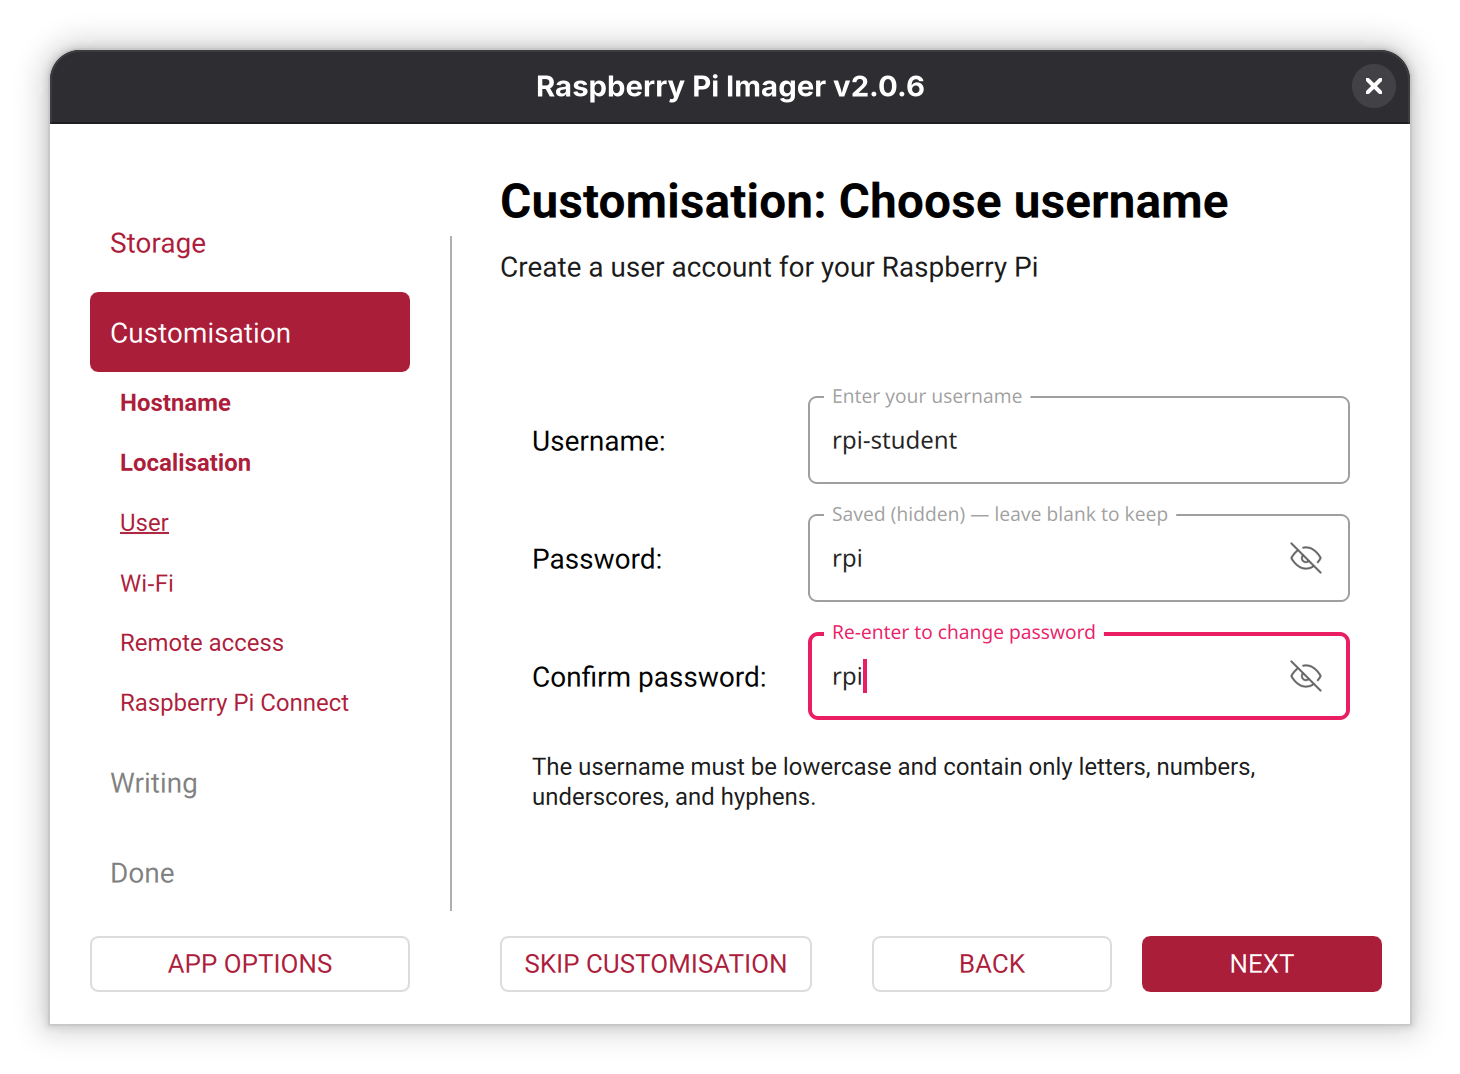Select the Storage step in sidebar
Viewport: 1460px width, 1074px height.
click(x=158, y=243)
